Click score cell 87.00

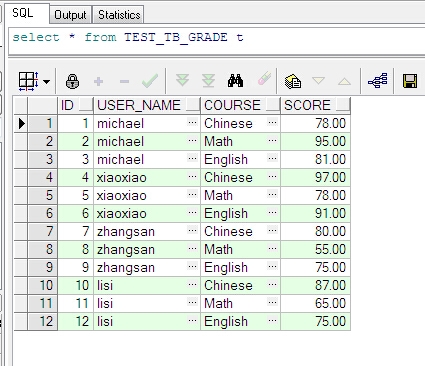pyautogui.click(x=315, y=286)
